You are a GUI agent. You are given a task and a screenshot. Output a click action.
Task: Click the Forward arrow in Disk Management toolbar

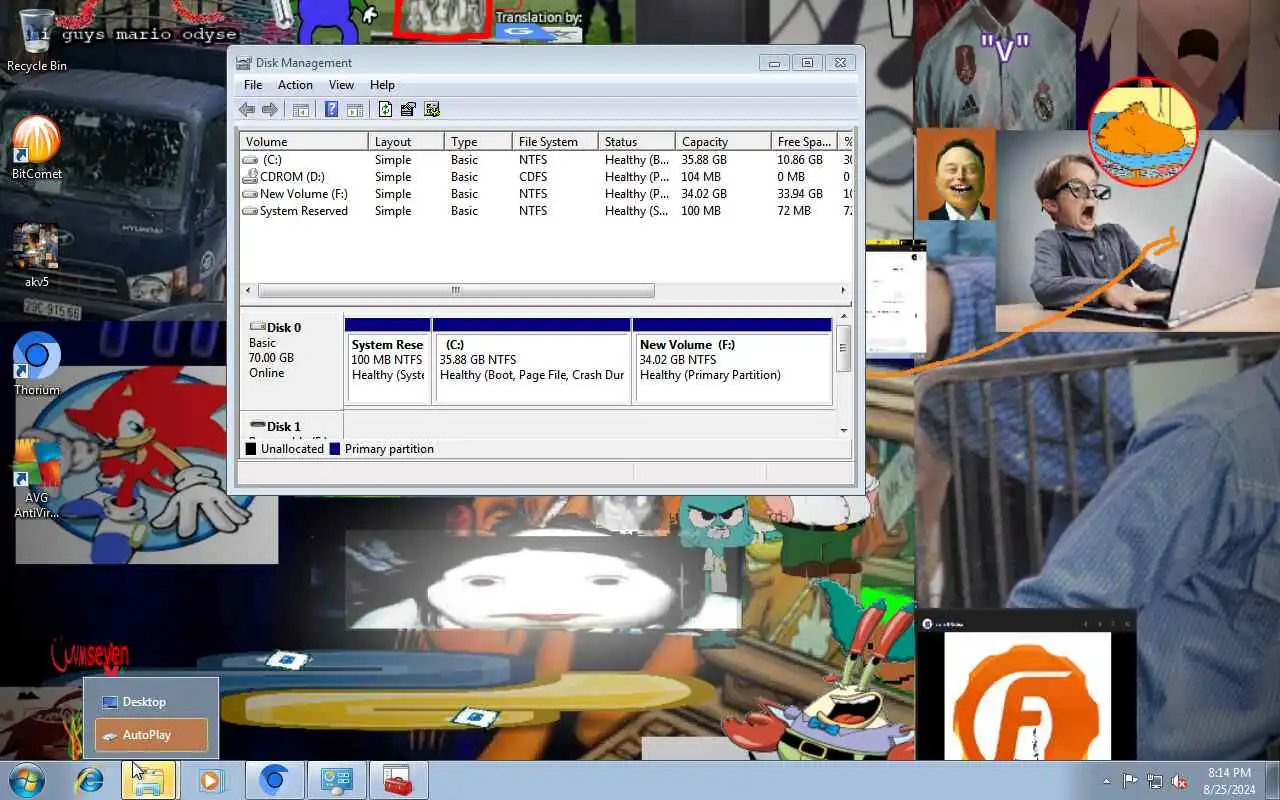270,110
